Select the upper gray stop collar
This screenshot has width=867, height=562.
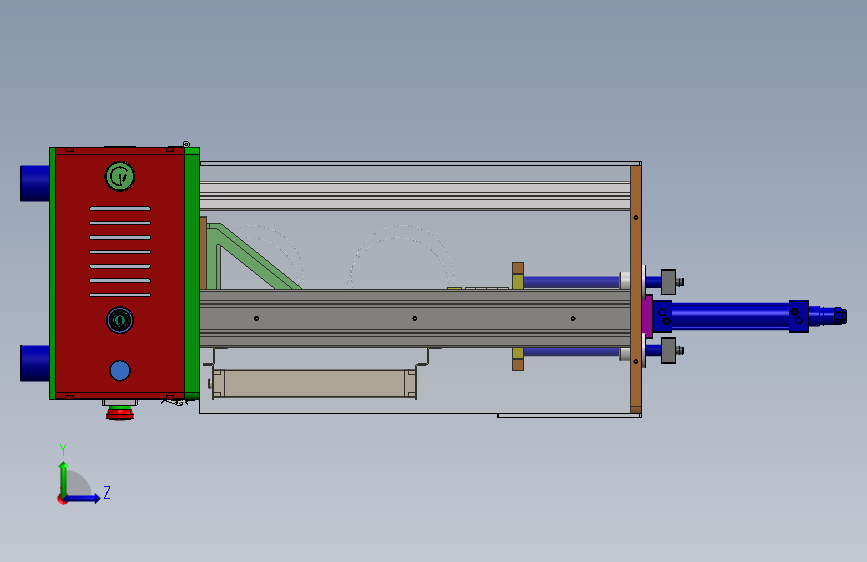(668, 282)
